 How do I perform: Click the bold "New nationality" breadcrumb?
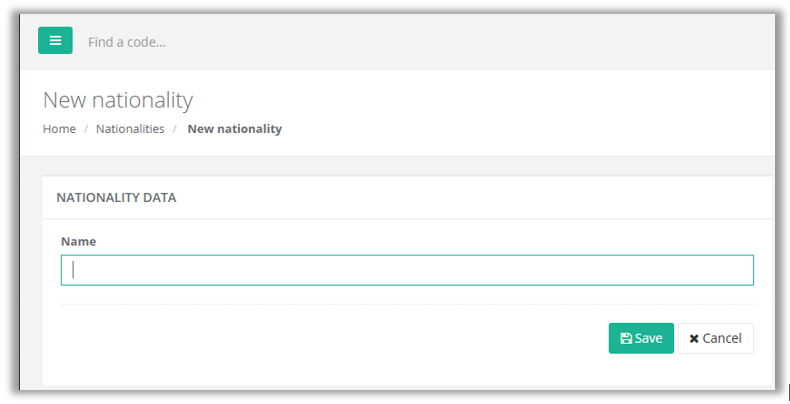pyautogui.click(x=234, y=129)
